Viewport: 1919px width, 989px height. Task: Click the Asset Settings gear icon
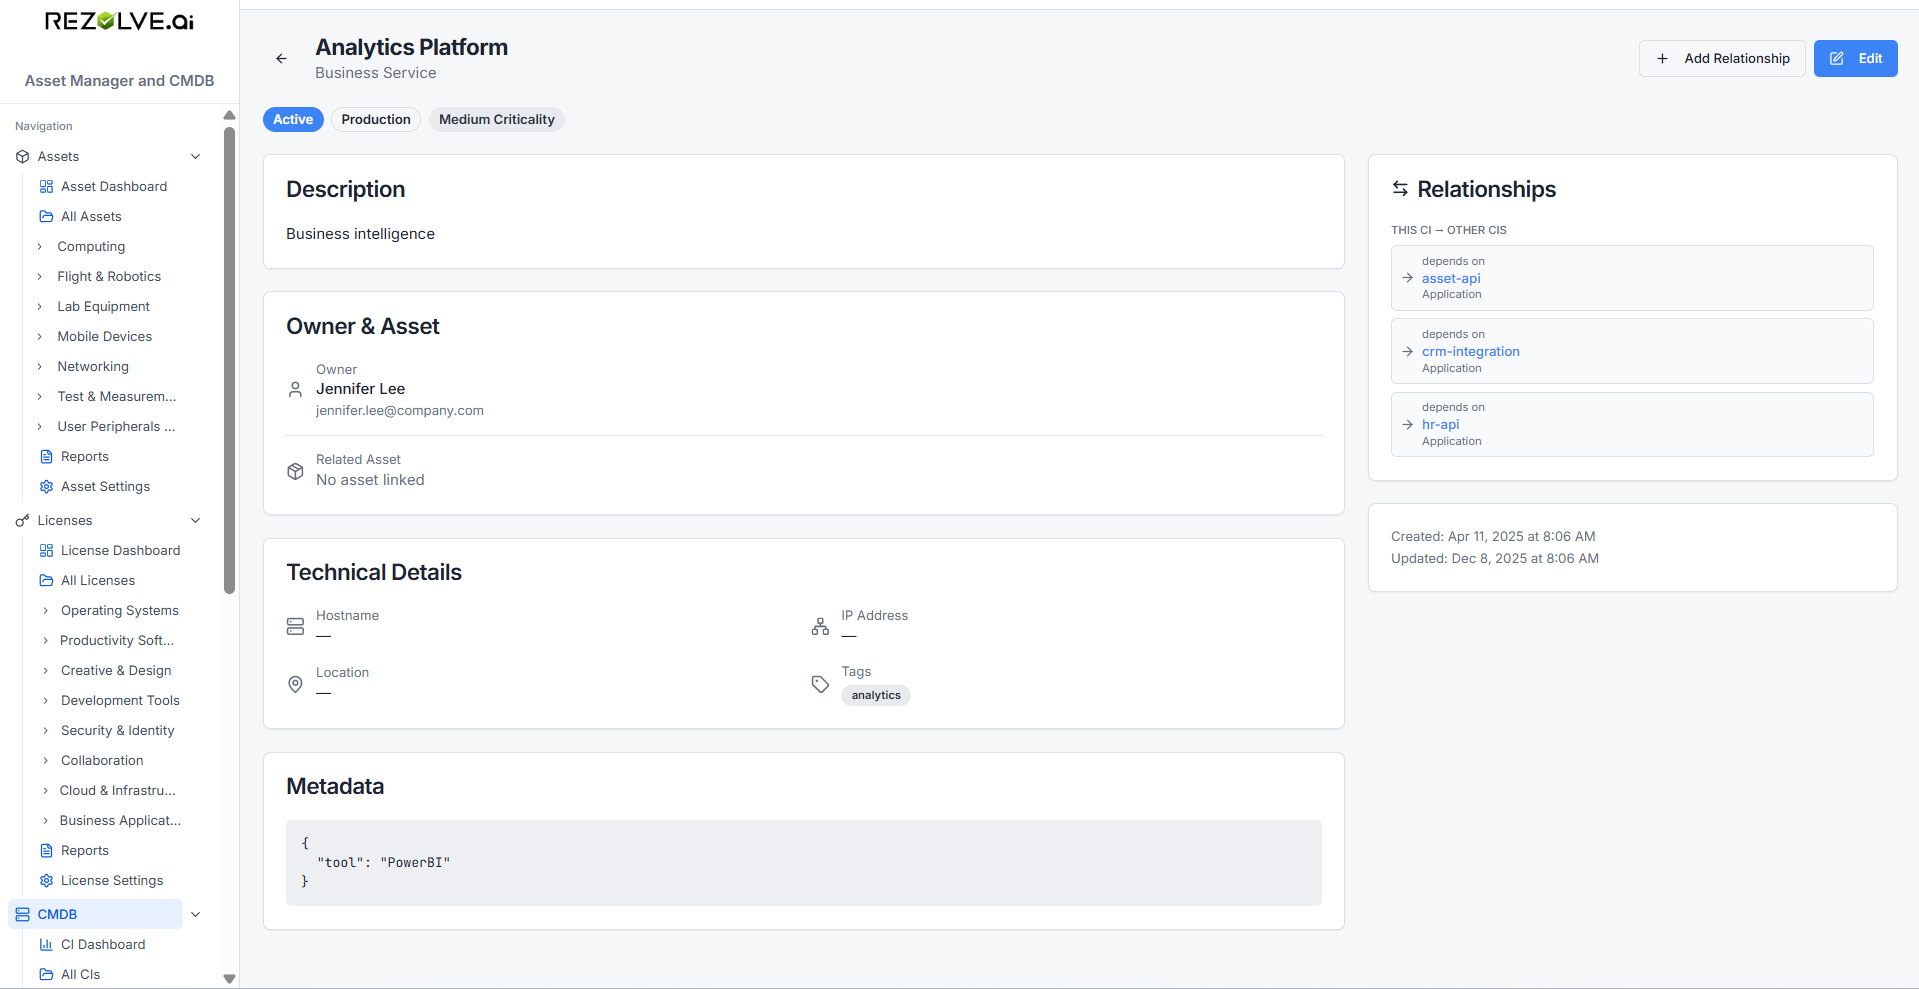tap(46, 487)
